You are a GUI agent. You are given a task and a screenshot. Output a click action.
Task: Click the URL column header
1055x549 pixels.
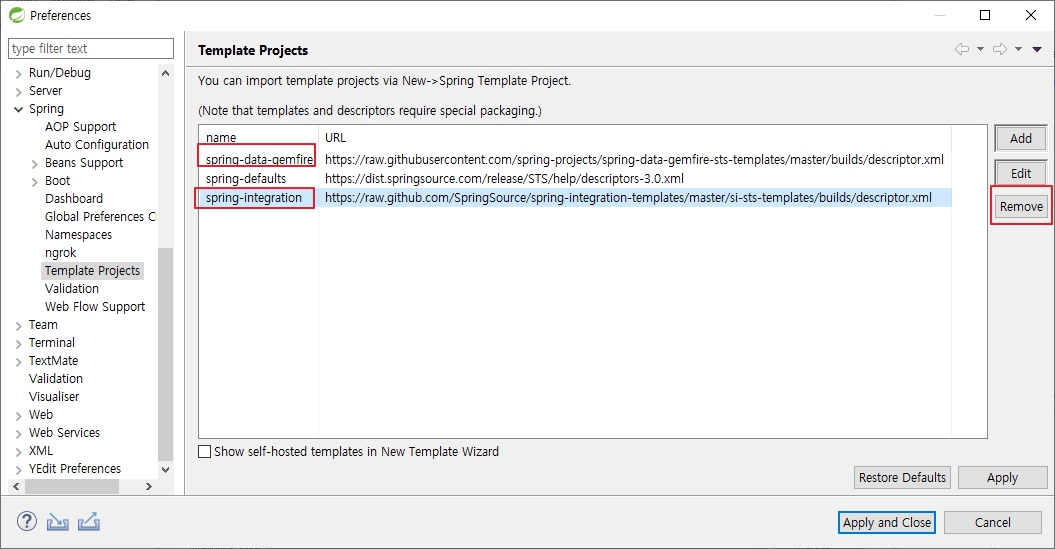pos(634,137)
